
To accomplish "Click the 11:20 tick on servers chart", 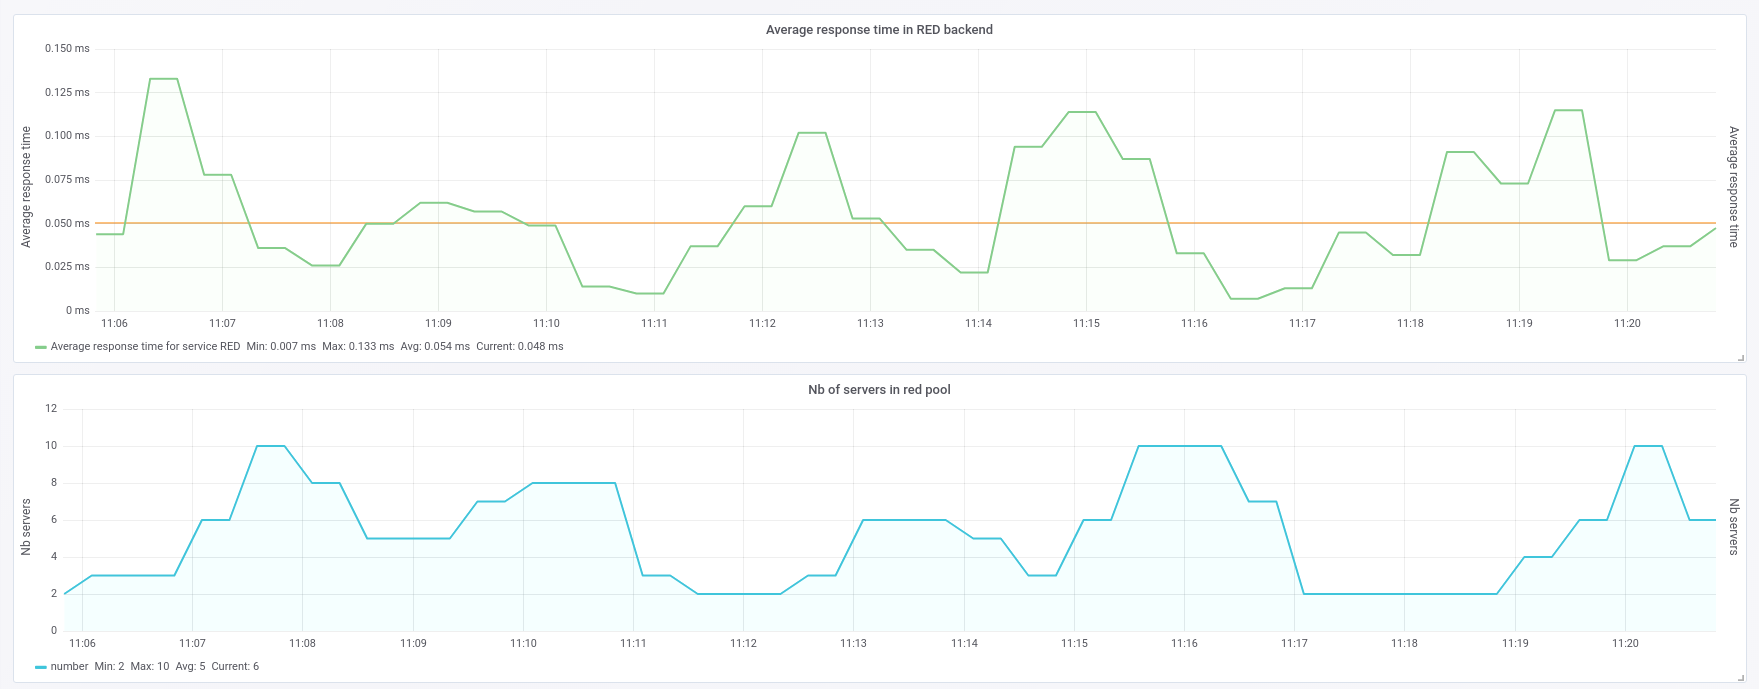I will [1625, 644].
